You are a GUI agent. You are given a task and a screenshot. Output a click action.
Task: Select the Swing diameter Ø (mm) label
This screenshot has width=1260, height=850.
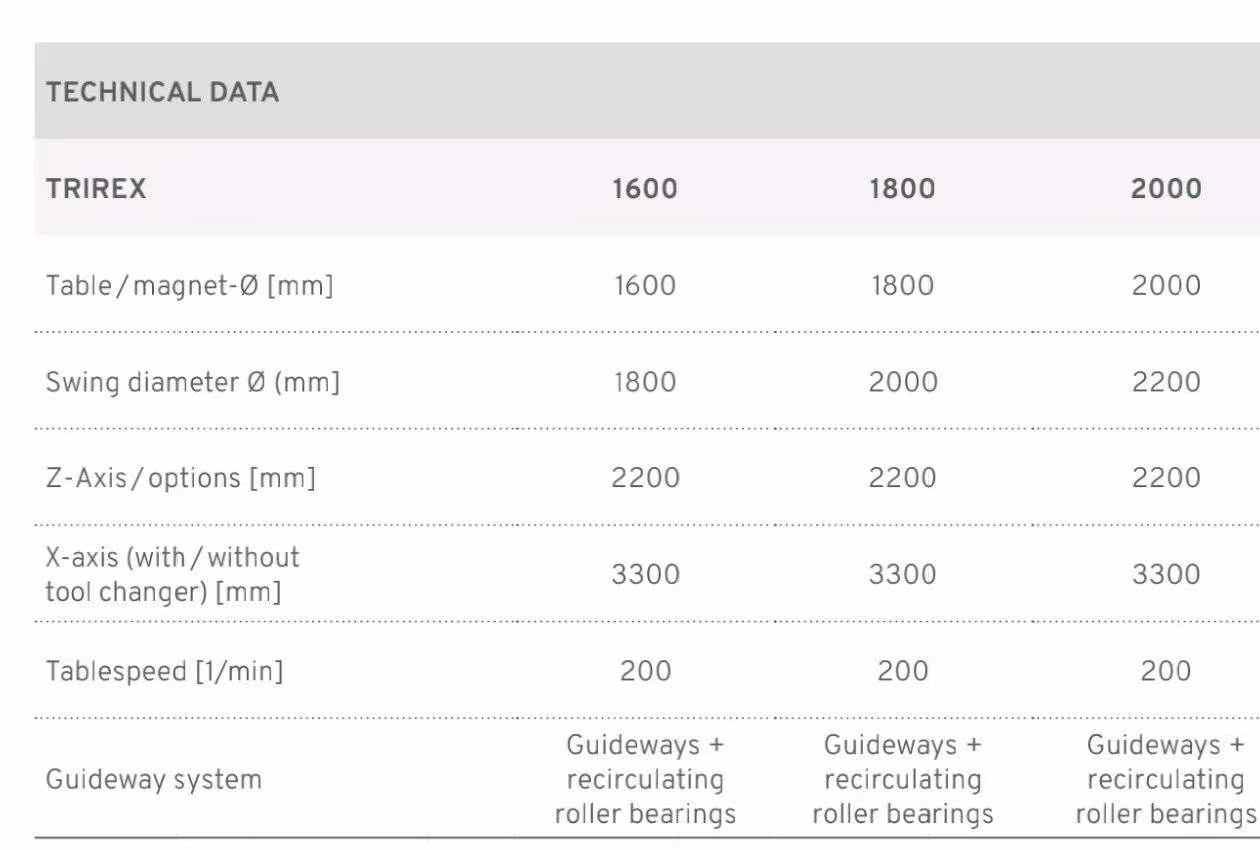click(193, 382)
